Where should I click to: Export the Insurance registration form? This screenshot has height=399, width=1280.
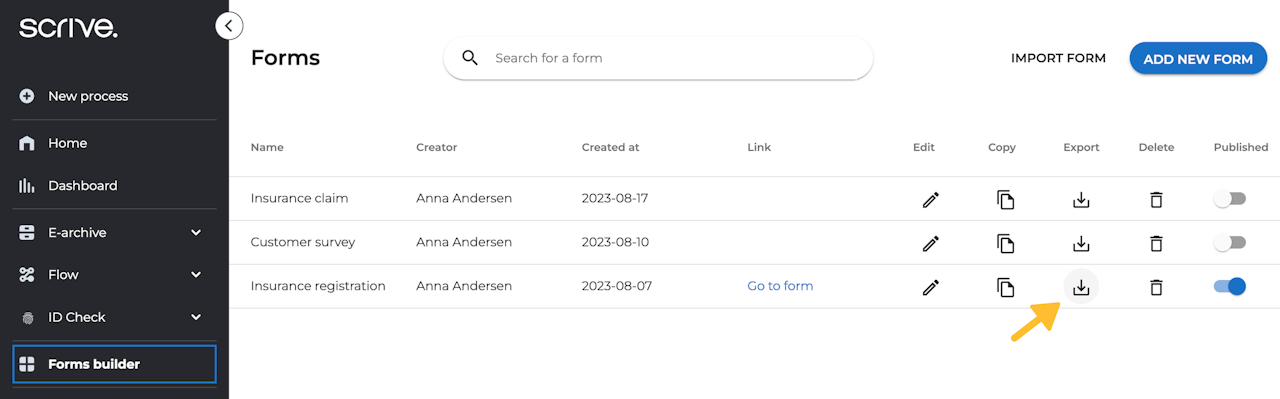1080,287
